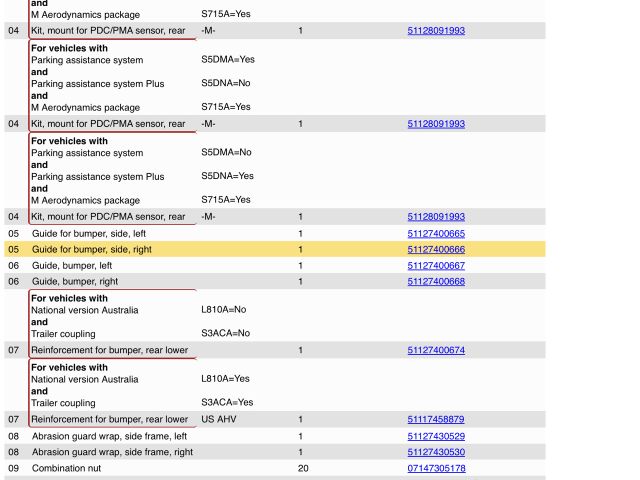
Task: Click the Guide, bumper, right description
Action: tap(75, 282)
